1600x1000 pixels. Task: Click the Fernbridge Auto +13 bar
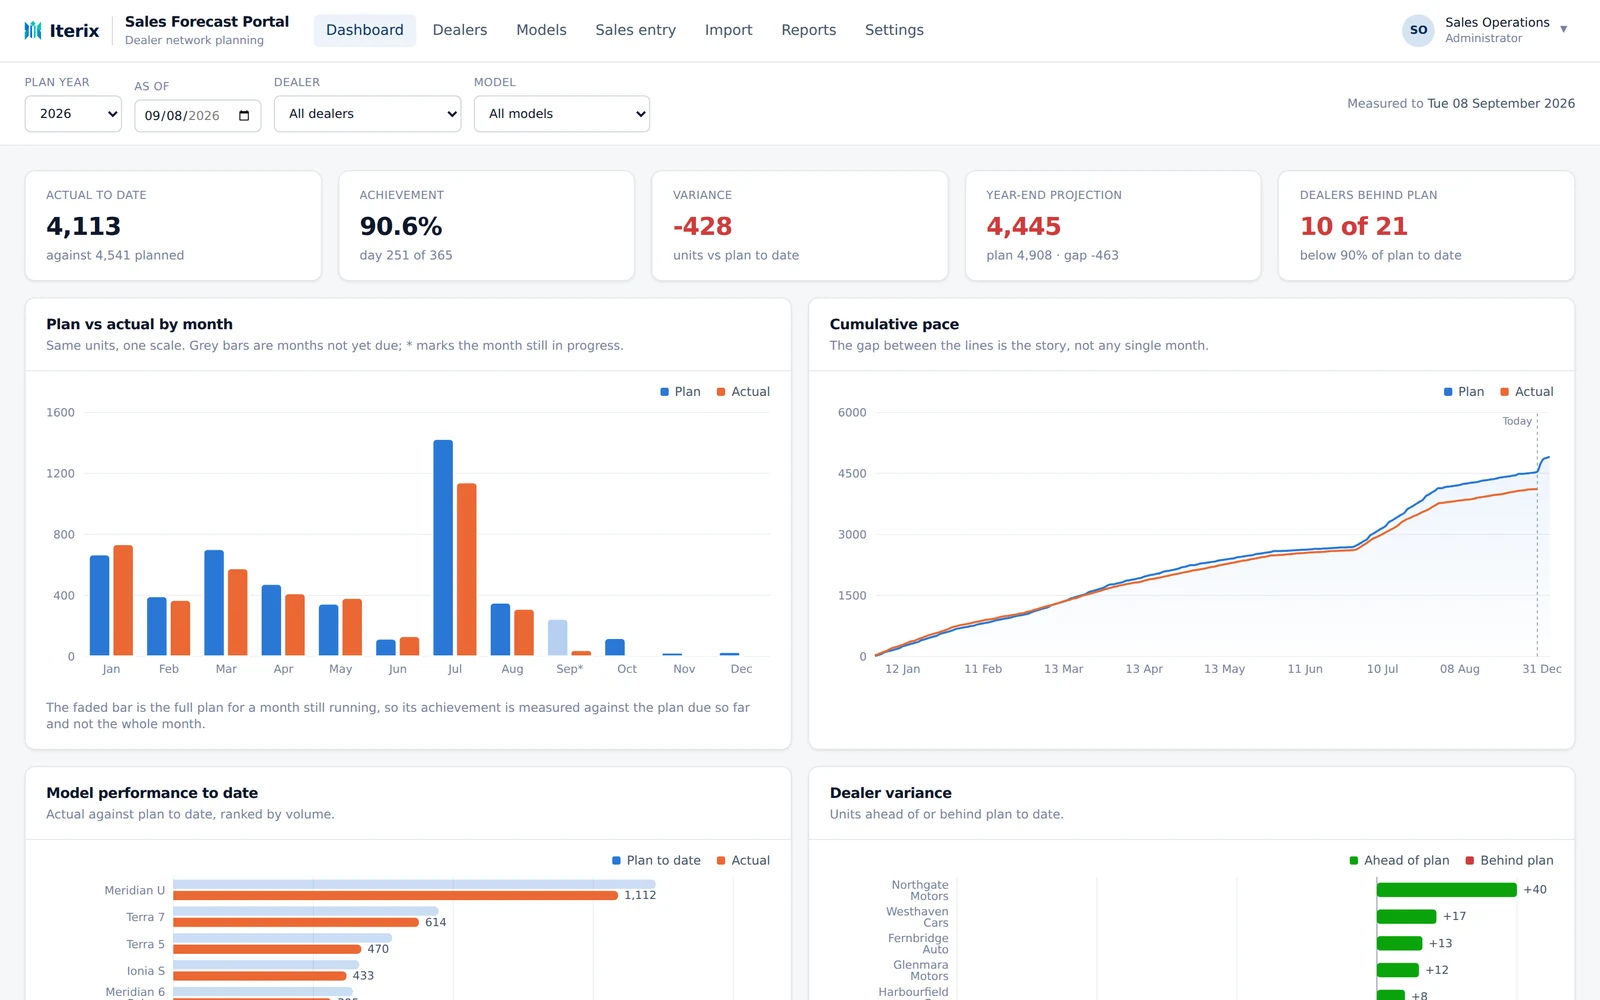[1400, 944]
